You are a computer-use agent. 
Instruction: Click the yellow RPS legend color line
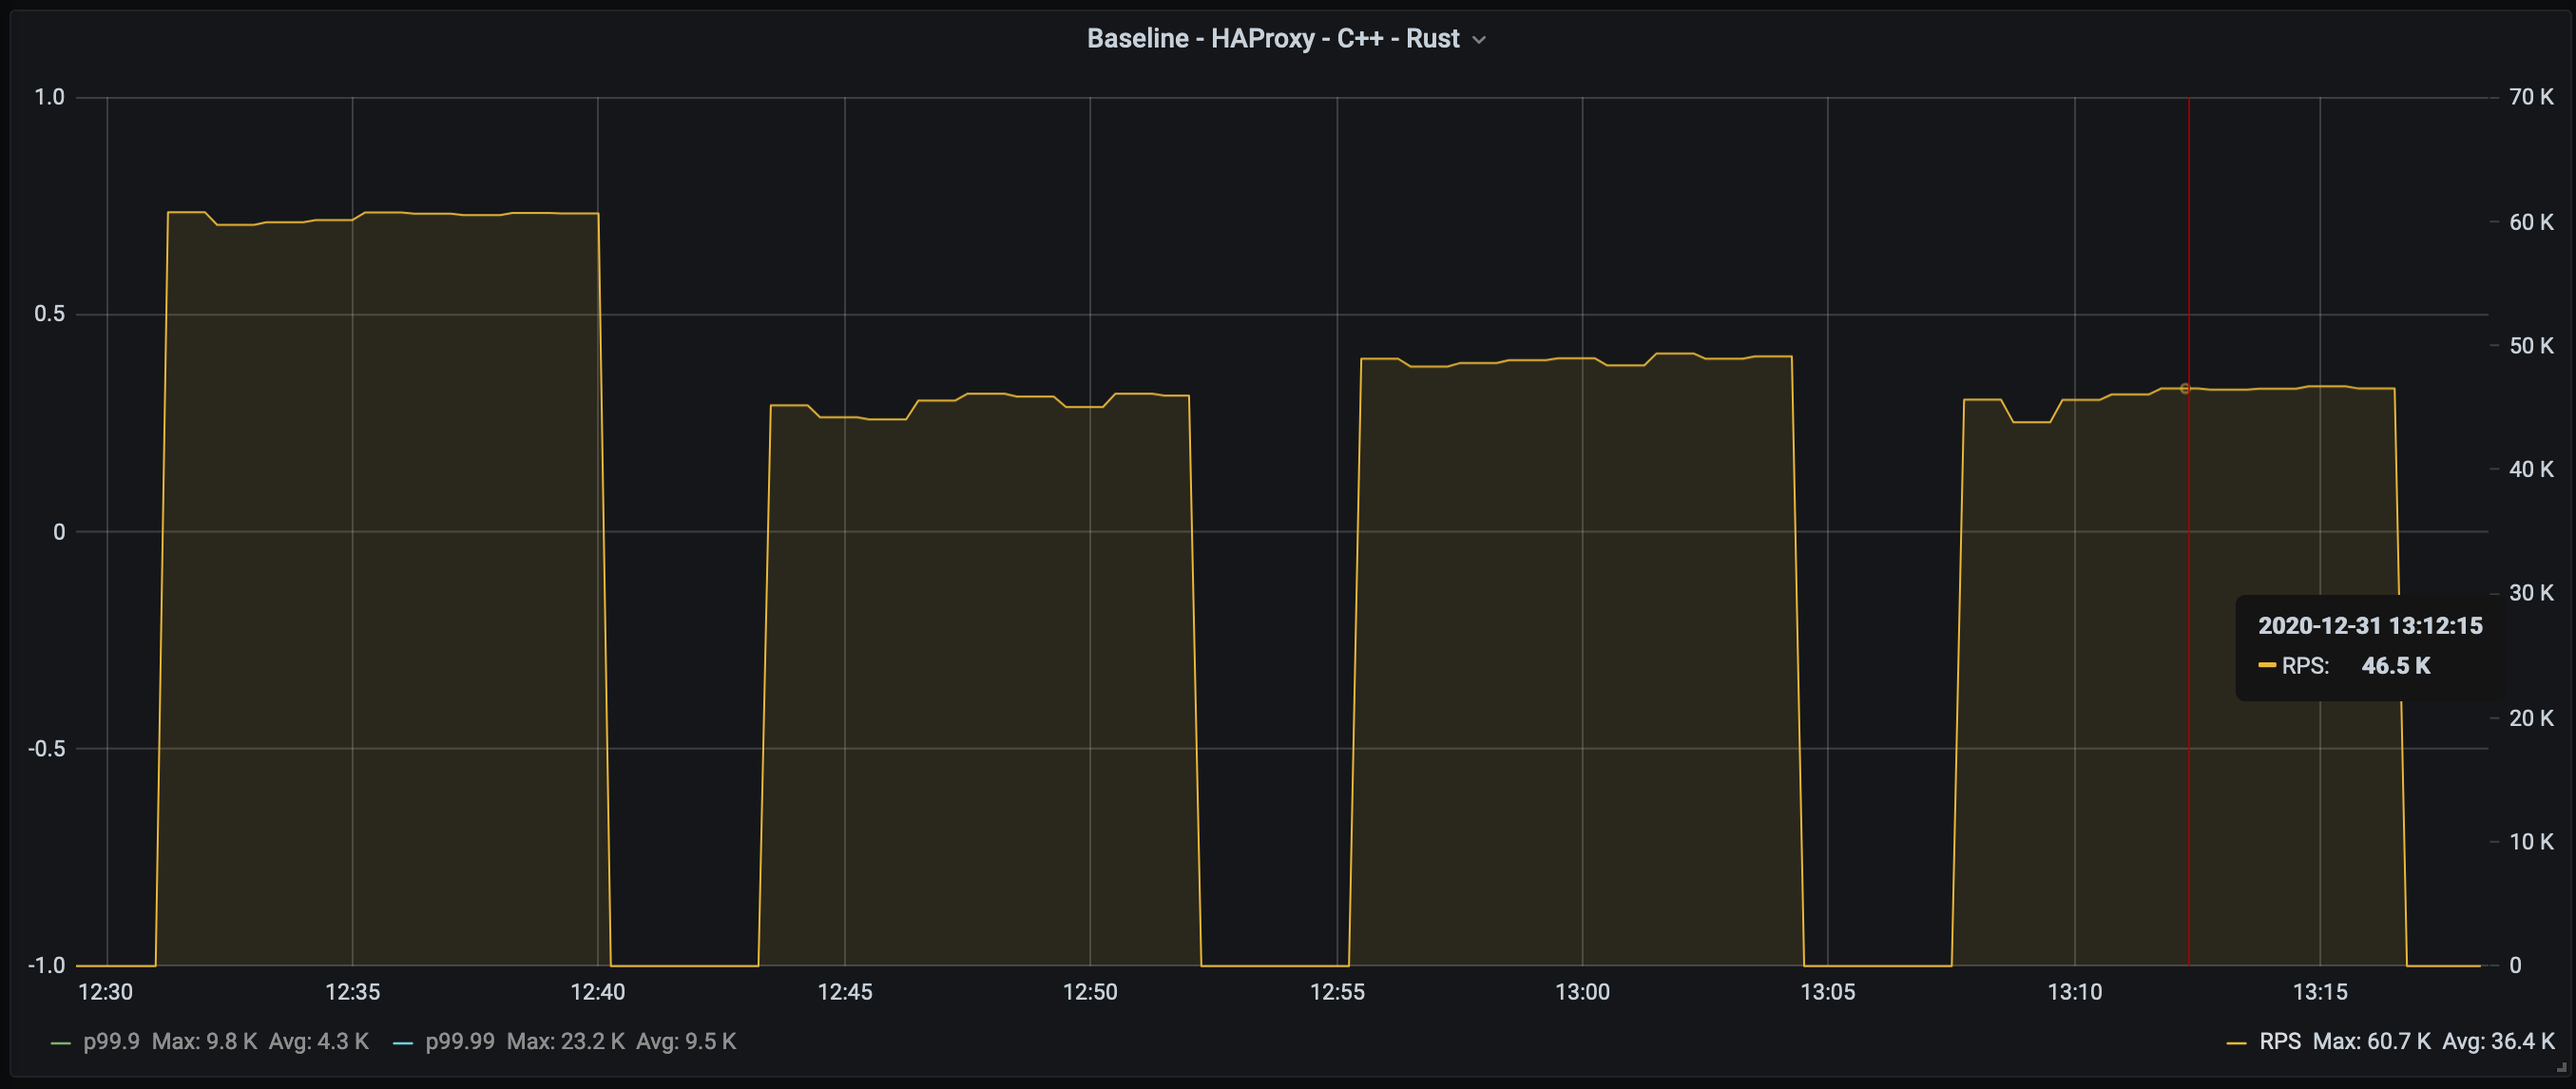tap(2236, 1043)
